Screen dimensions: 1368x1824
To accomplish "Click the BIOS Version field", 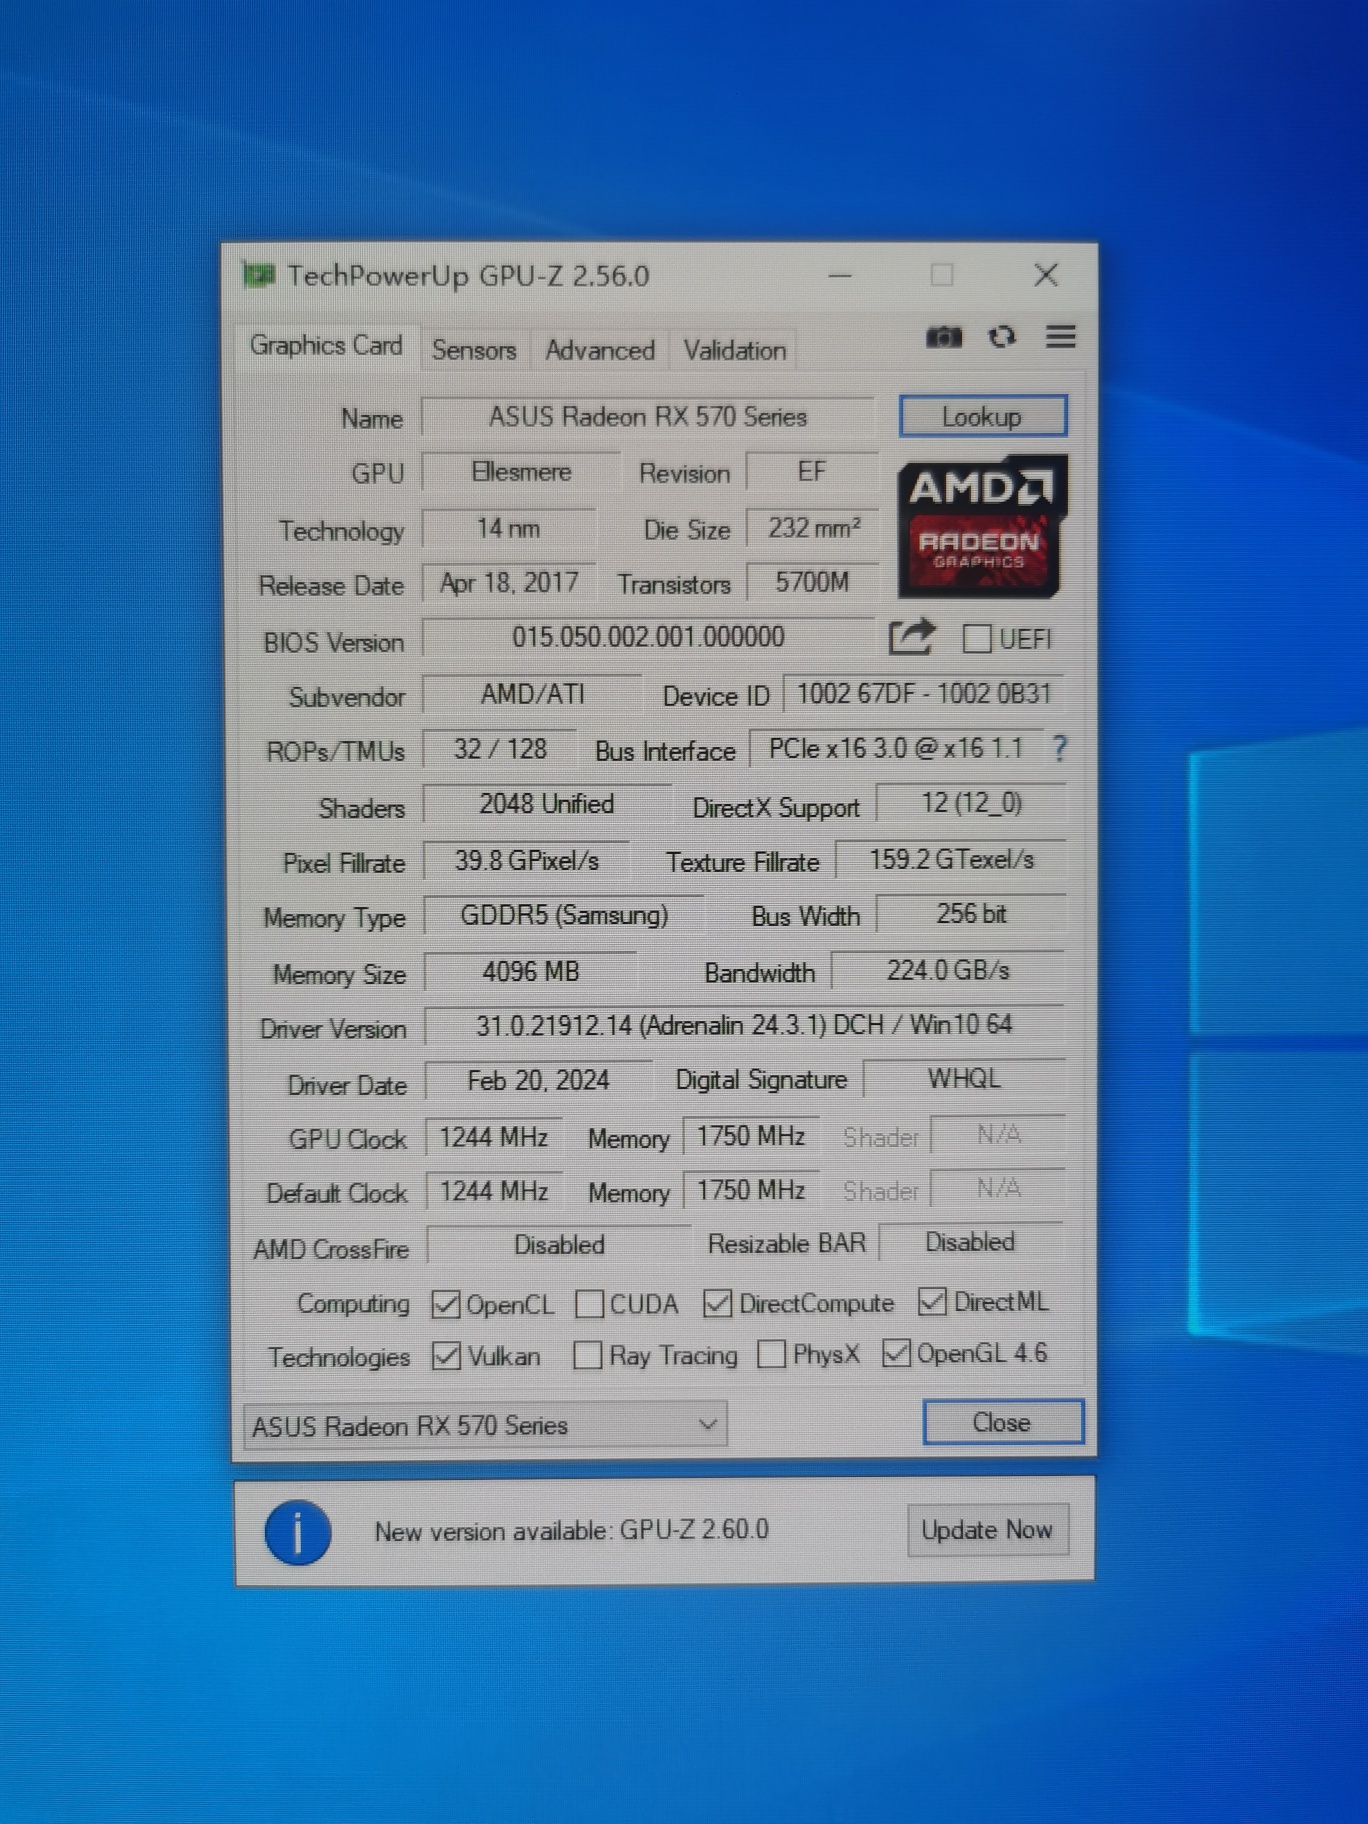I will [647, 638].
